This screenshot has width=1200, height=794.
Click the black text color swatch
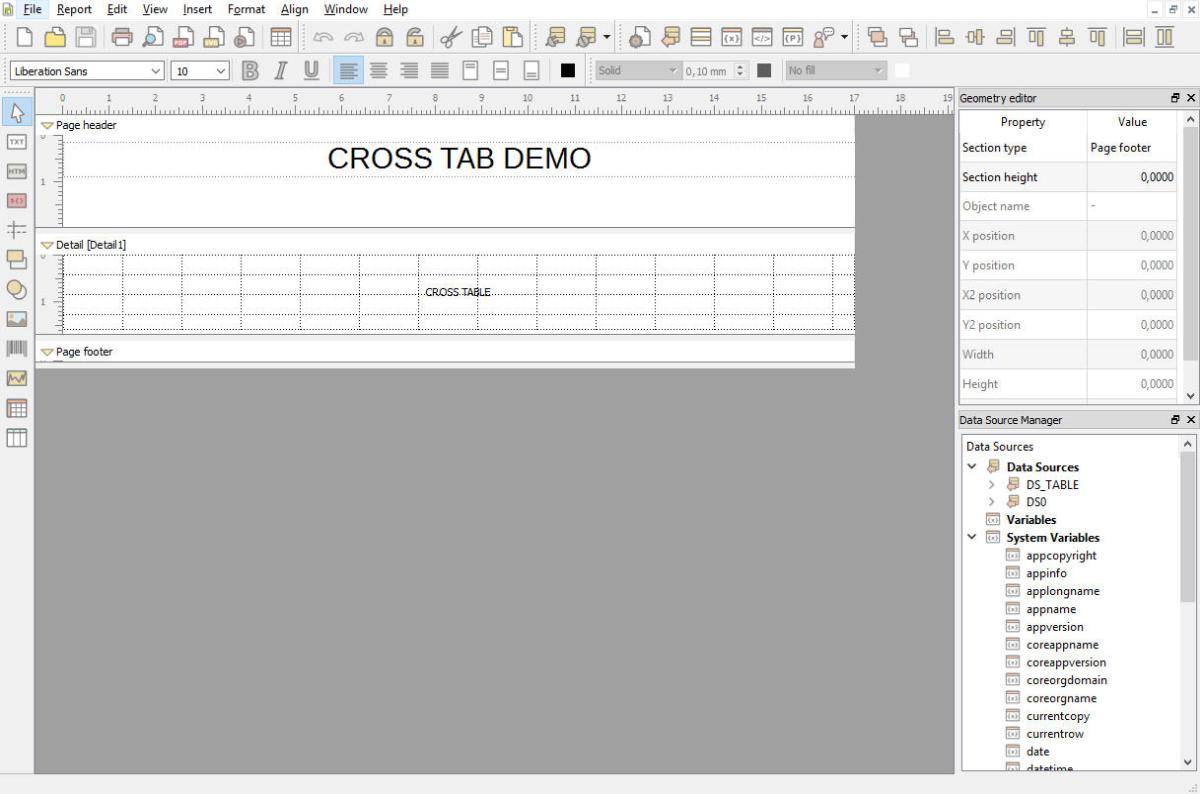coord(568,71)
